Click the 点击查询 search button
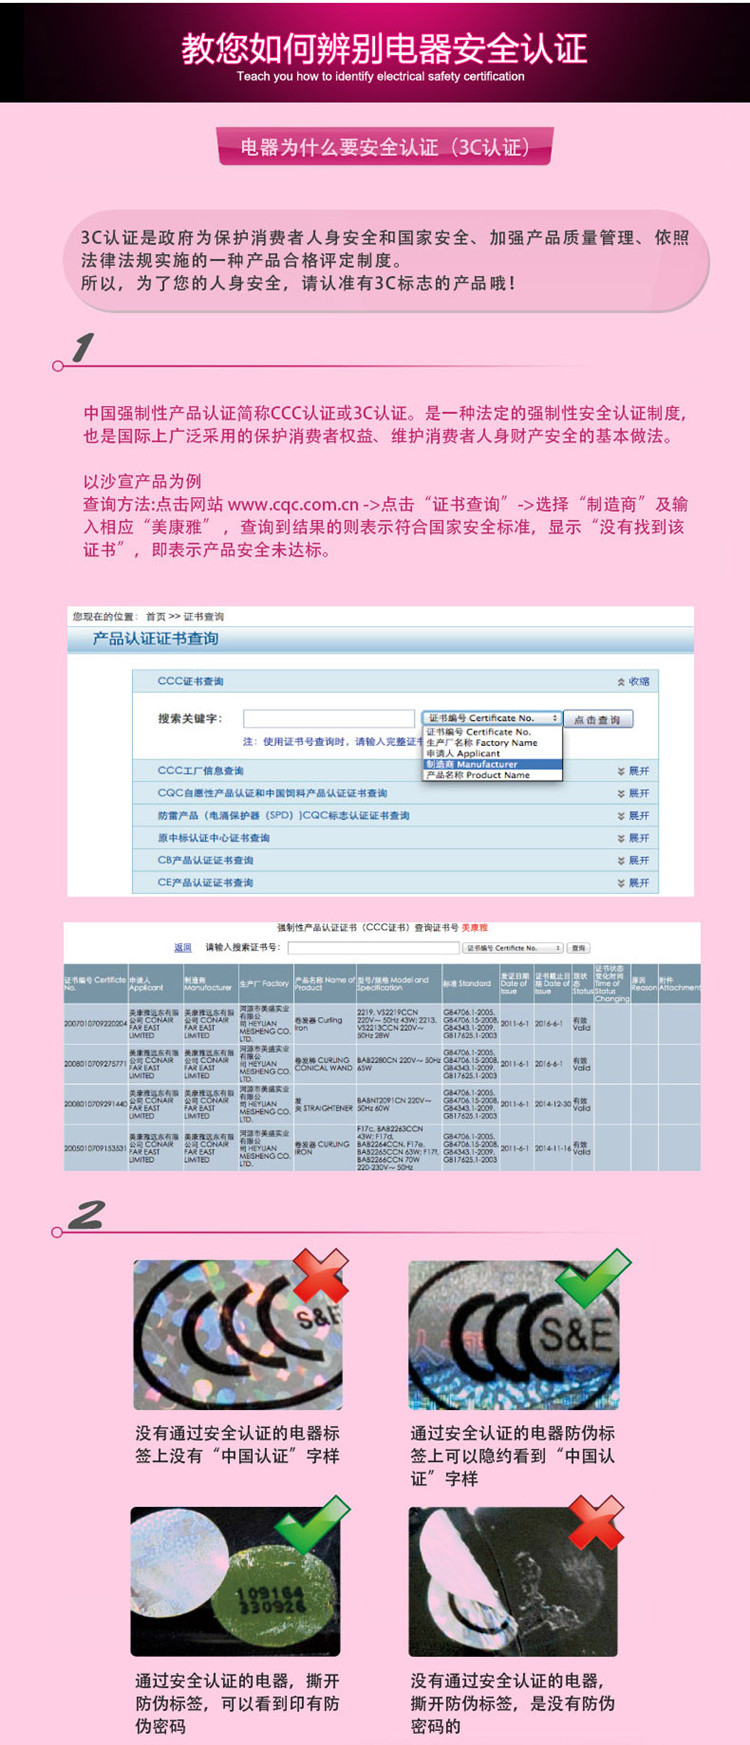The width and height of the screenshot is (750, 1745). 598,719
